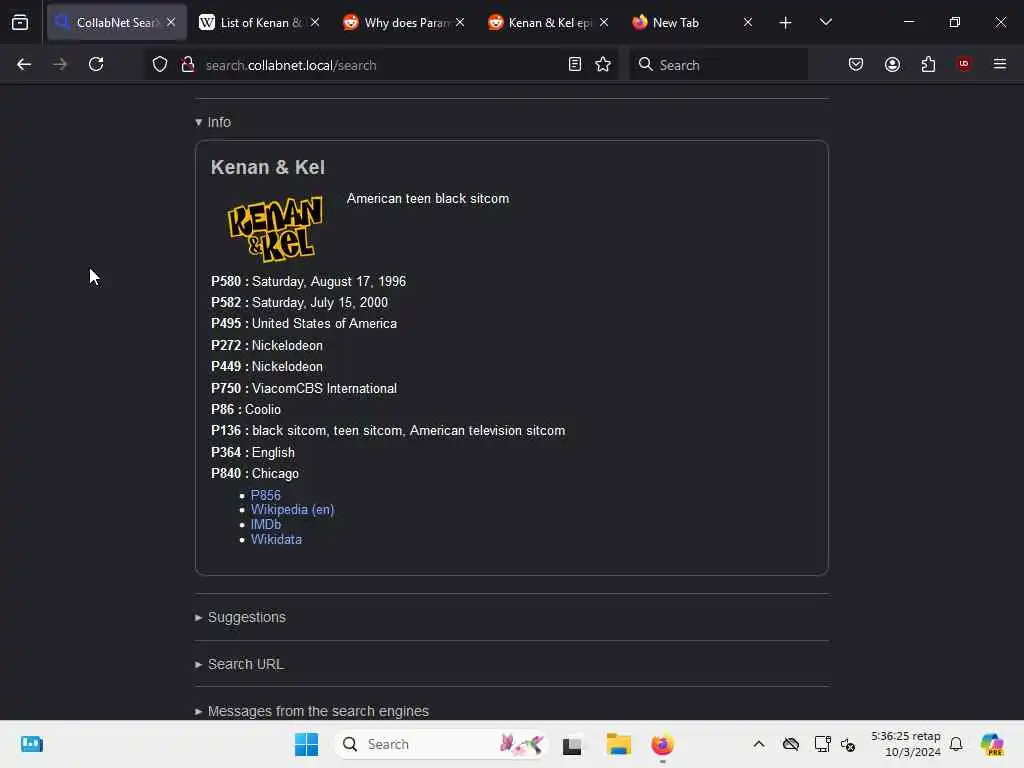1024x768 pixels.
Task: Open taskbar clock and date
Action: [906, 744]
